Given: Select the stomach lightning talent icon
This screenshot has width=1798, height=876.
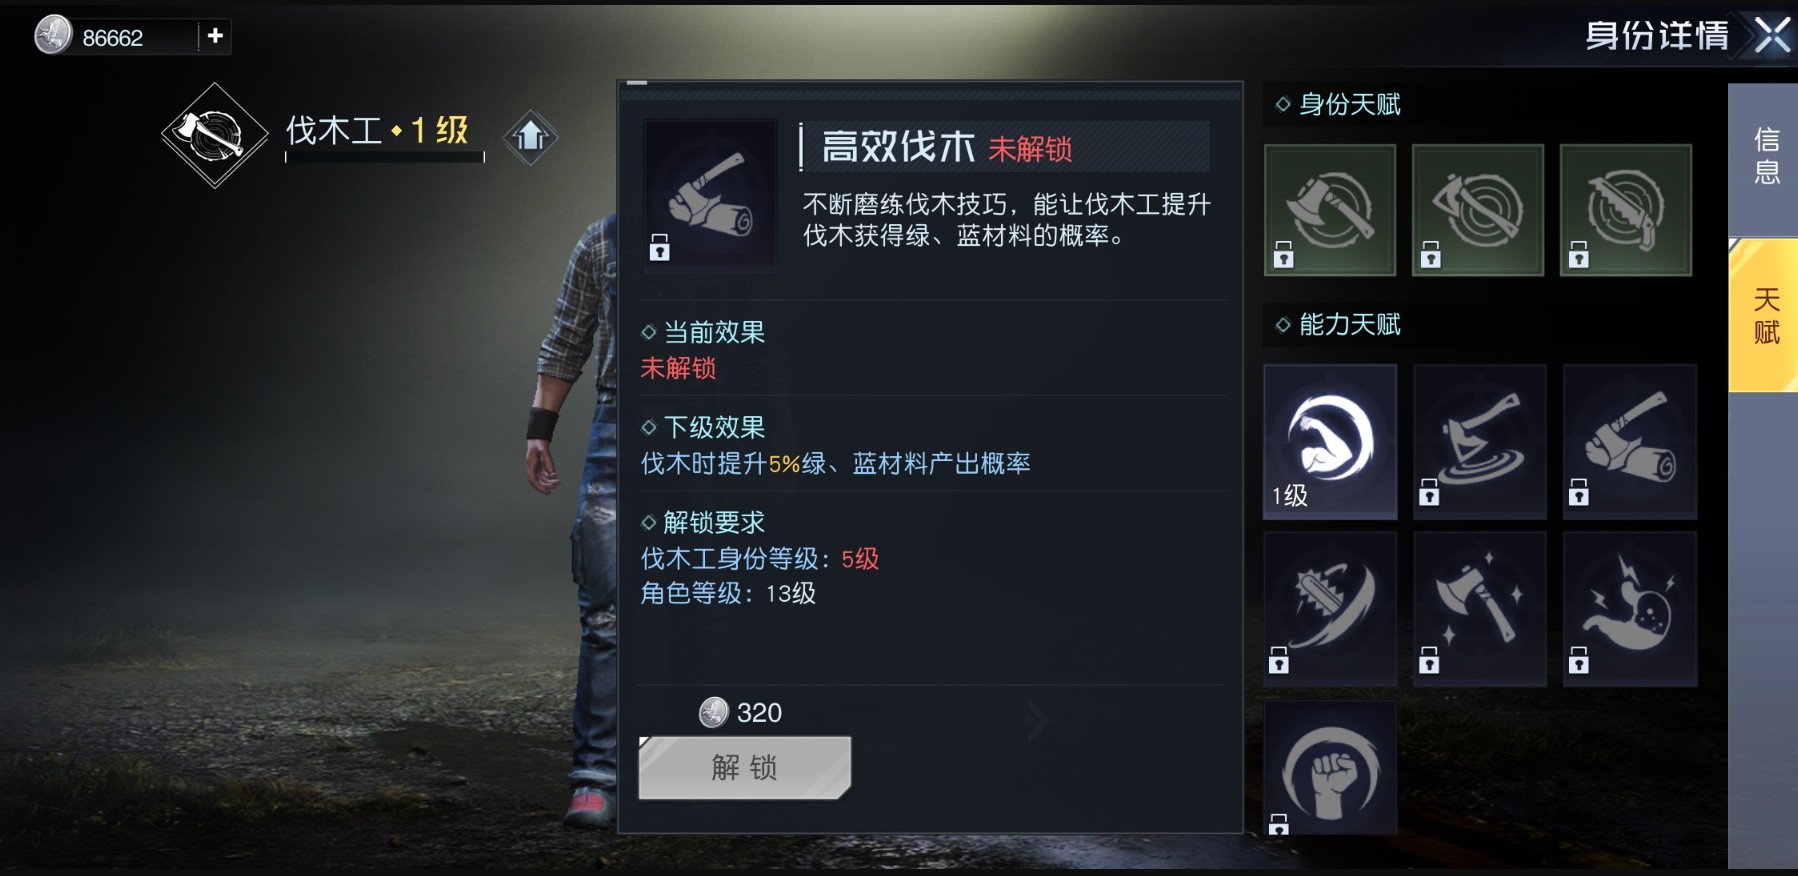Looking at the screenshot, I should (x=1630, y=609).
